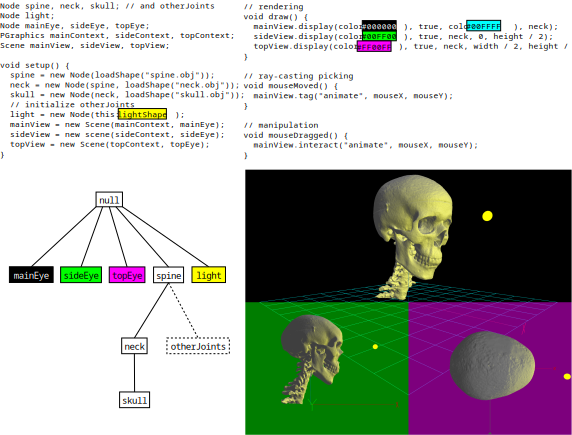572x435 pixels.
Task: Click the yellow light node box
Action: (x=209, y=275)
